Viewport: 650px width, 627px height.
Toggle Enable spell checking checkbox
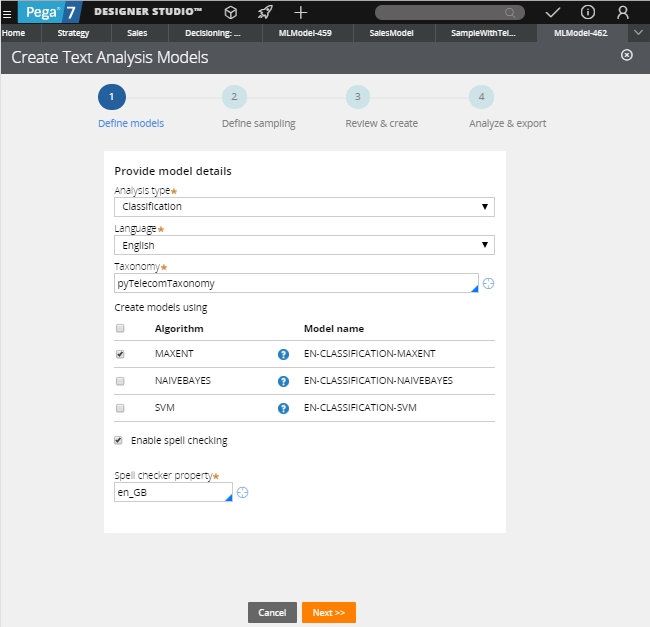[x=119, y=440]
